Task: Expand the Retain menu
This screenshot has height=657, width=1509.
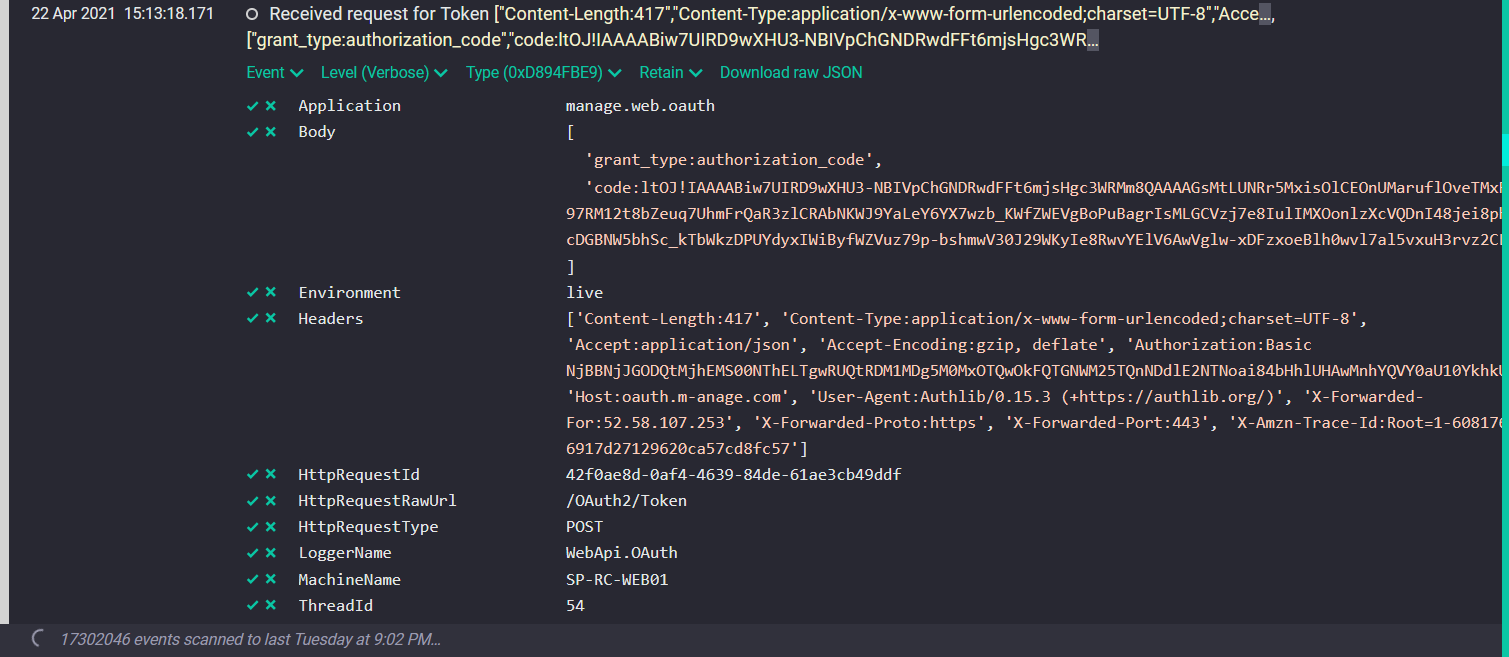Action: pyautogui.click(x=669, y=72)
